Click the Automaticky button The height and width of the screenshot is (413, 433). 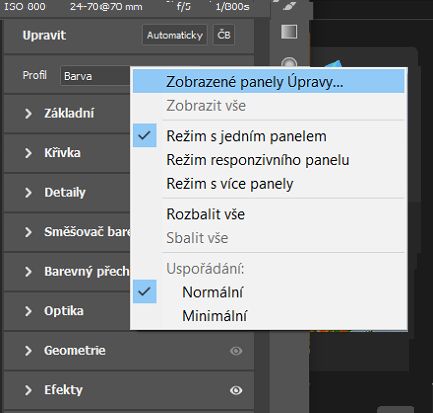point(175,35)
